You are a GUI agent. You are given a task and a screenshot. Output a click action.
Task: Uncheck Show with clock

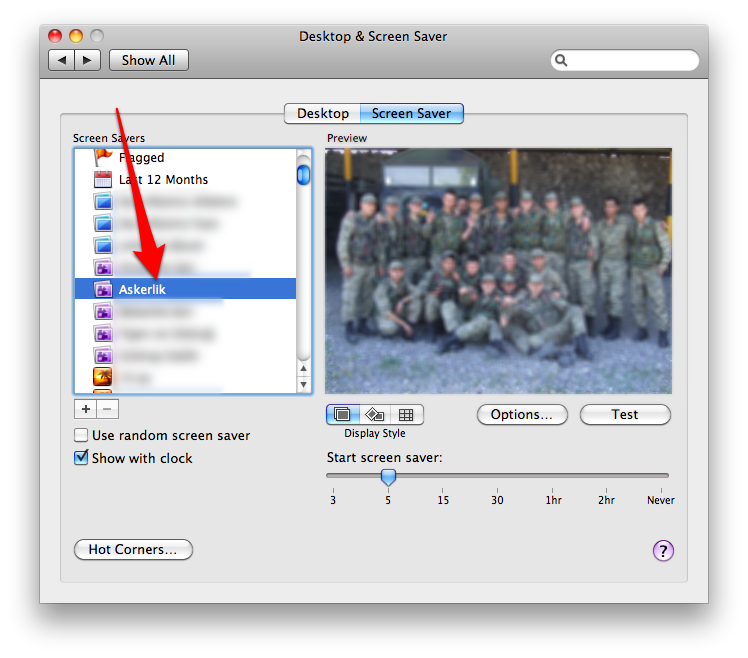pos(81,458)
